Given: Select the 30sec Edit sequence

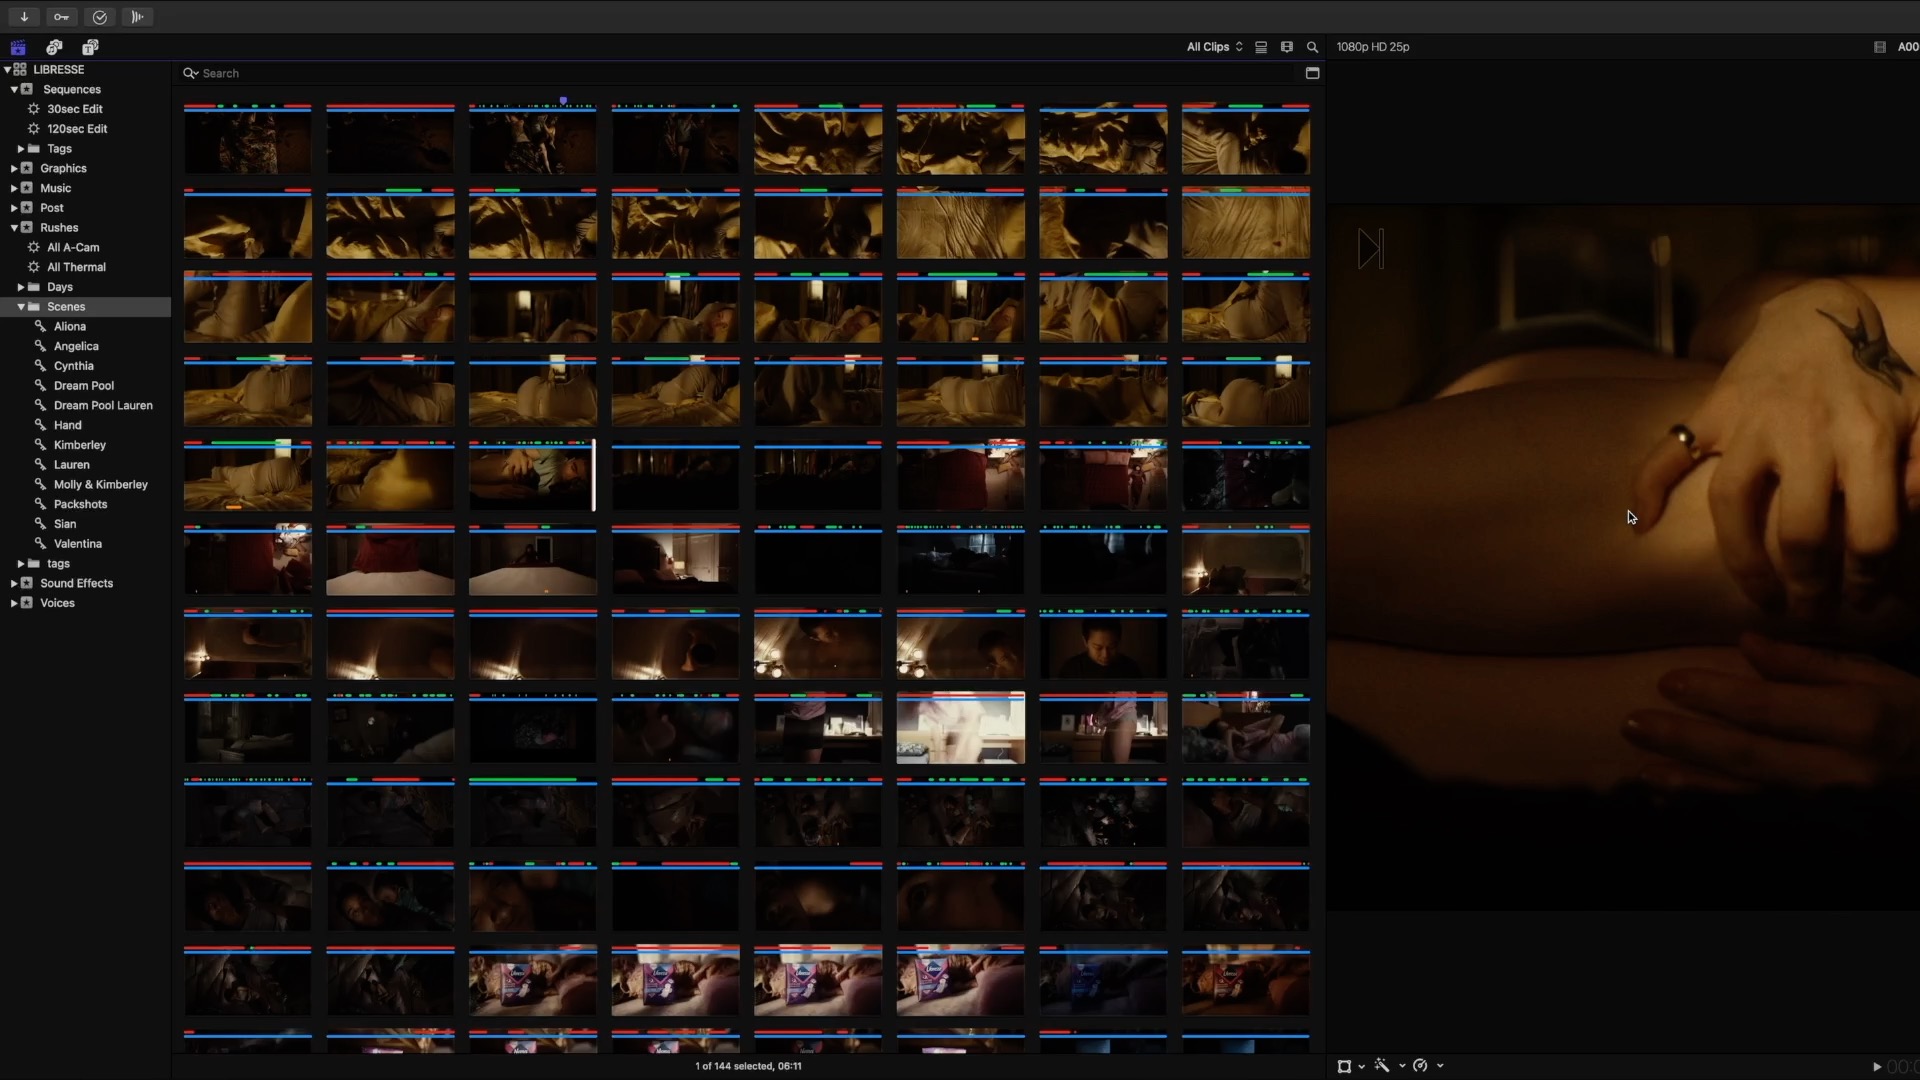Looking at the screenshot, I should (74, 109).
